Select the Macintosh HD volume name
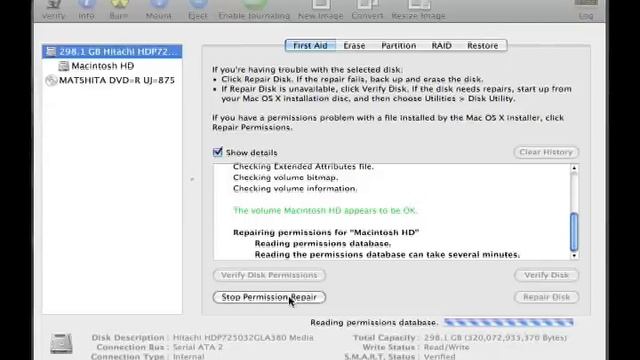Image resolution: width=640 pixels, height=360 pixels. click(x=102, y=66)
